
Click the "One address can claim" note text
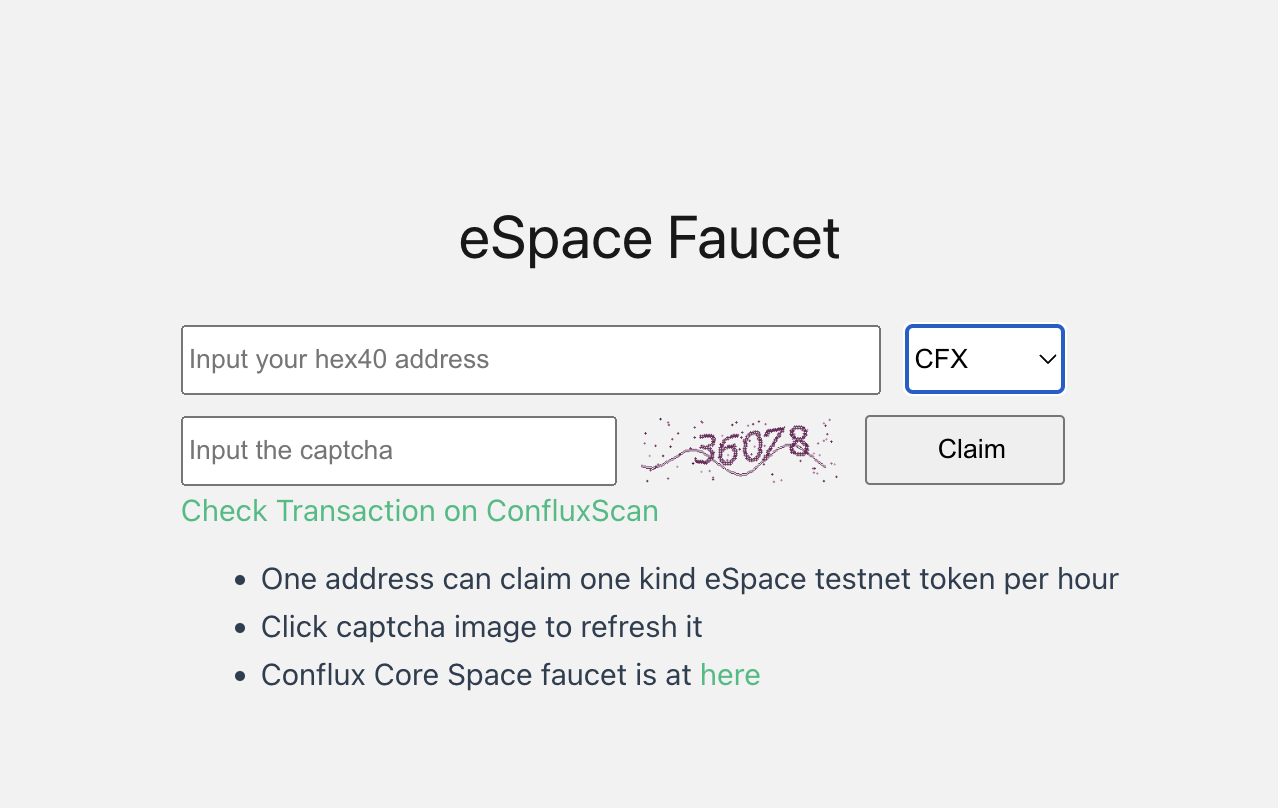(x=689, y=579)
